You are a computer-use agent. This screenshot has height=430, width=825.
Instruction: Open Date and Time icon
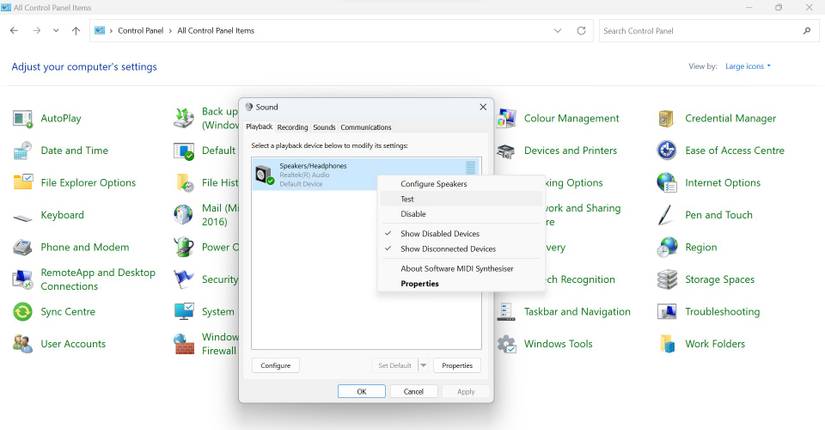click(23, 151)
